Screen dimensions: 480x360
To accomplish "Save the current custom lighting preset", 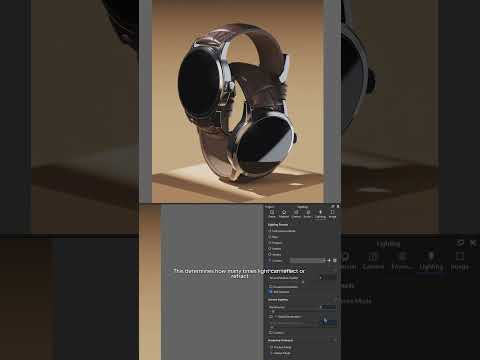I will pyautogui.click(x=335, y=260).
